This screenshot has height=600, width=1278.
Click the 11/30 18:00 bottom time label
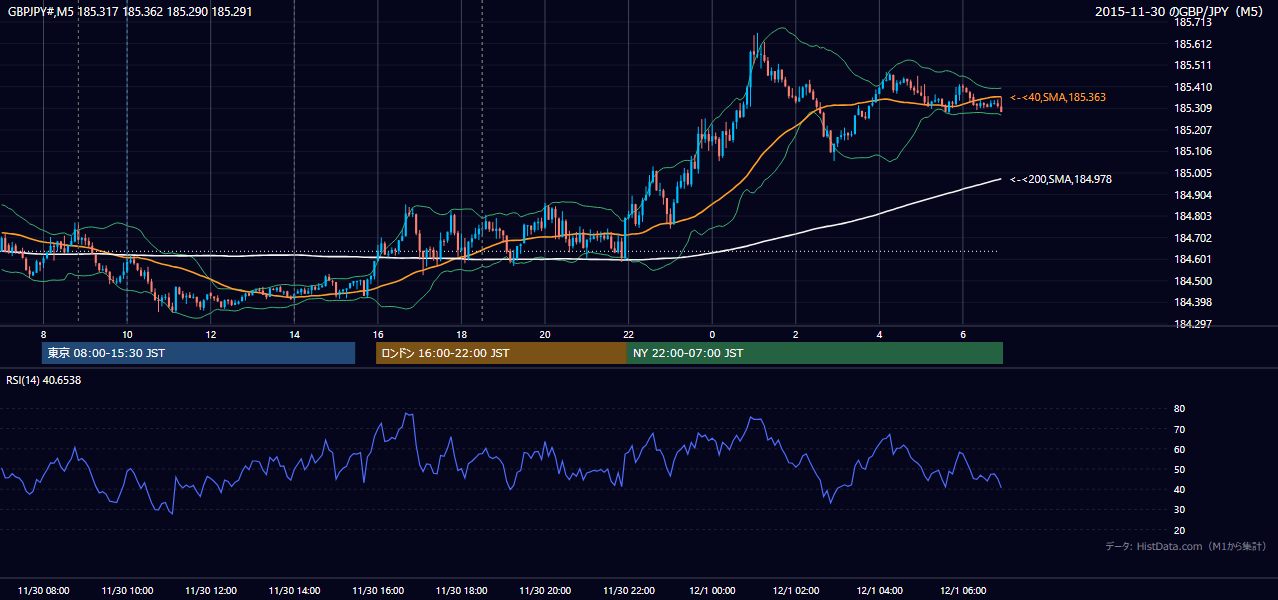(x=461, y=591)
